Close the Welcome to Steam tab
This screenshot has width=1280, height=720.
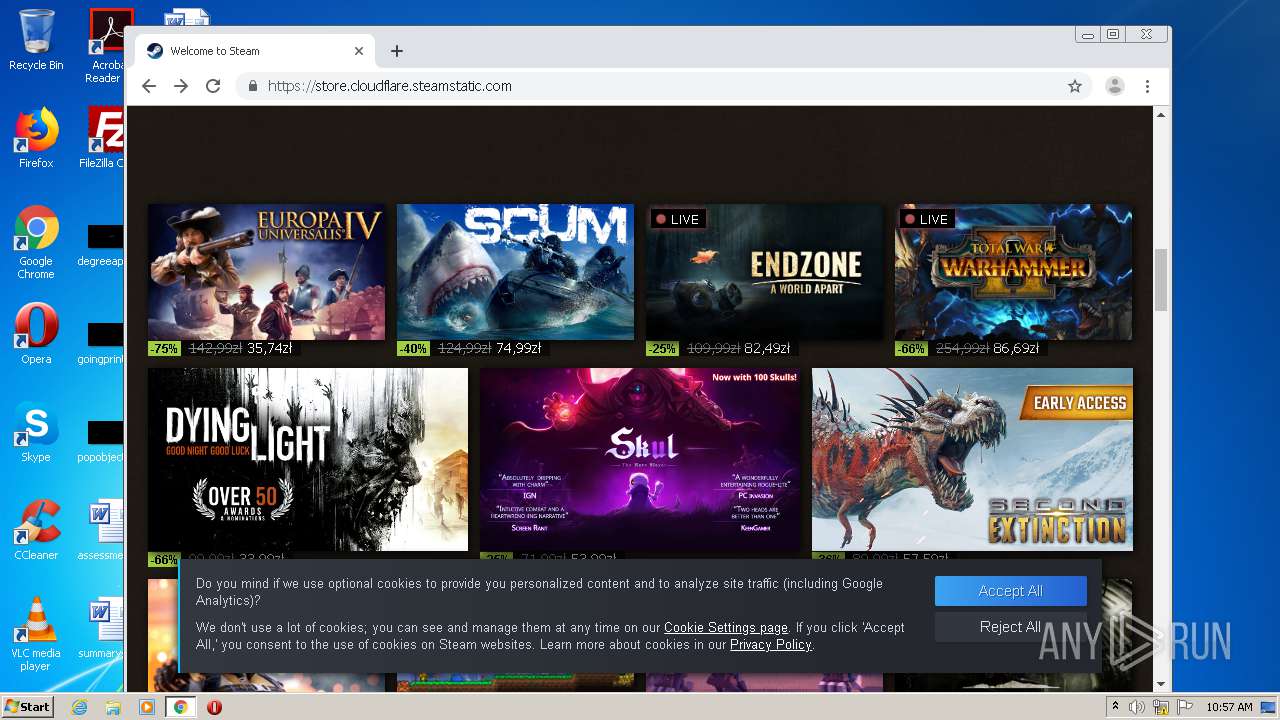pos(359,51)
